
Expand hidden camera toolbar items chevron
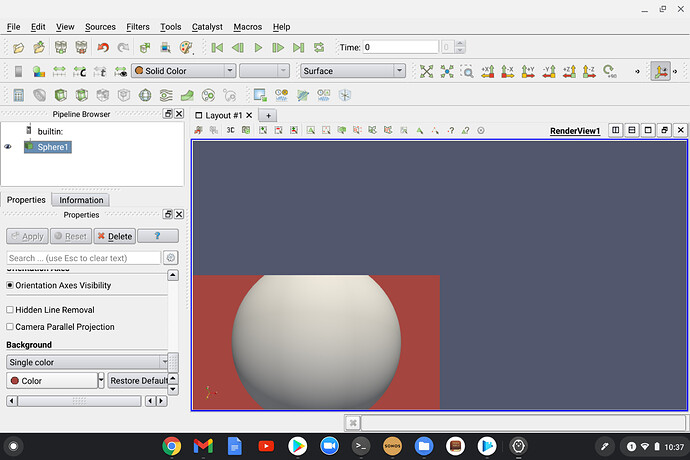point(637,71)
